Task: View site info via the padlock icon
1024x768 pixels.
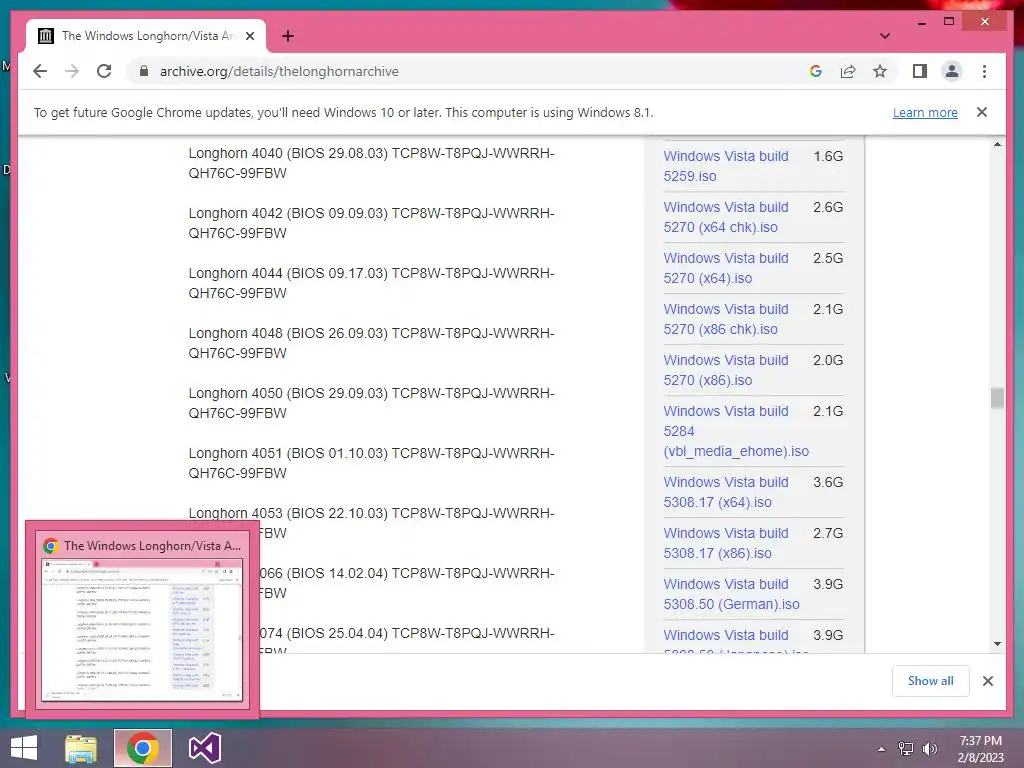Action: pyautogui.click(x=144, y=71)
